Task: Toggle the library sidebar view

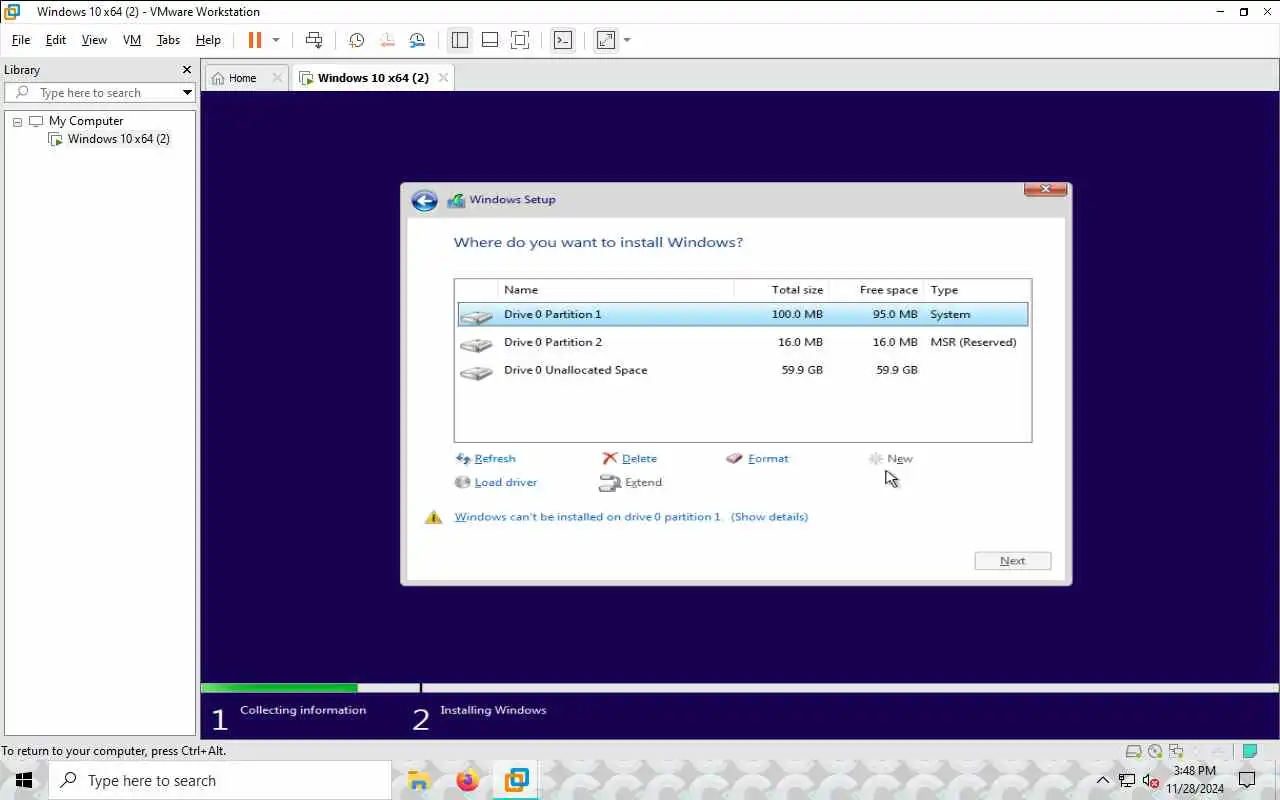Action: click(x=460, y=40)
